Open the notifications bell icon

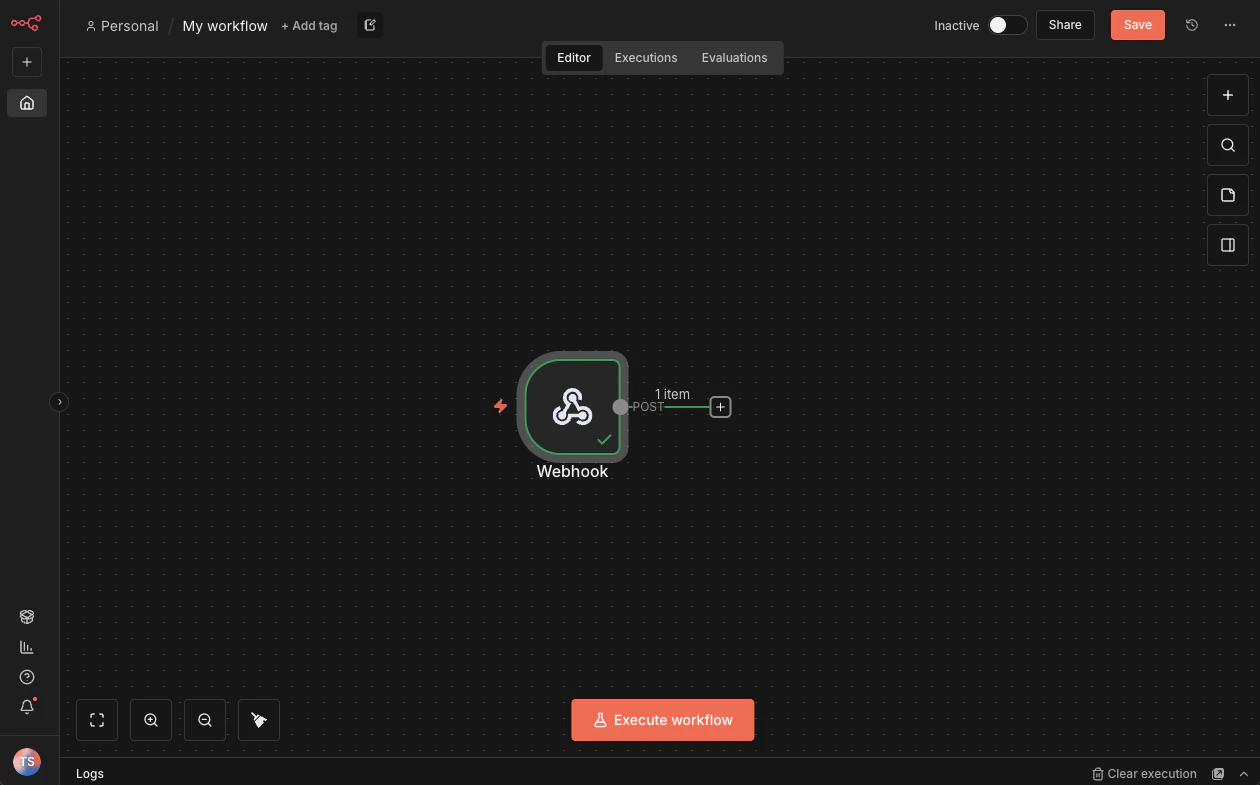point(27,707)
